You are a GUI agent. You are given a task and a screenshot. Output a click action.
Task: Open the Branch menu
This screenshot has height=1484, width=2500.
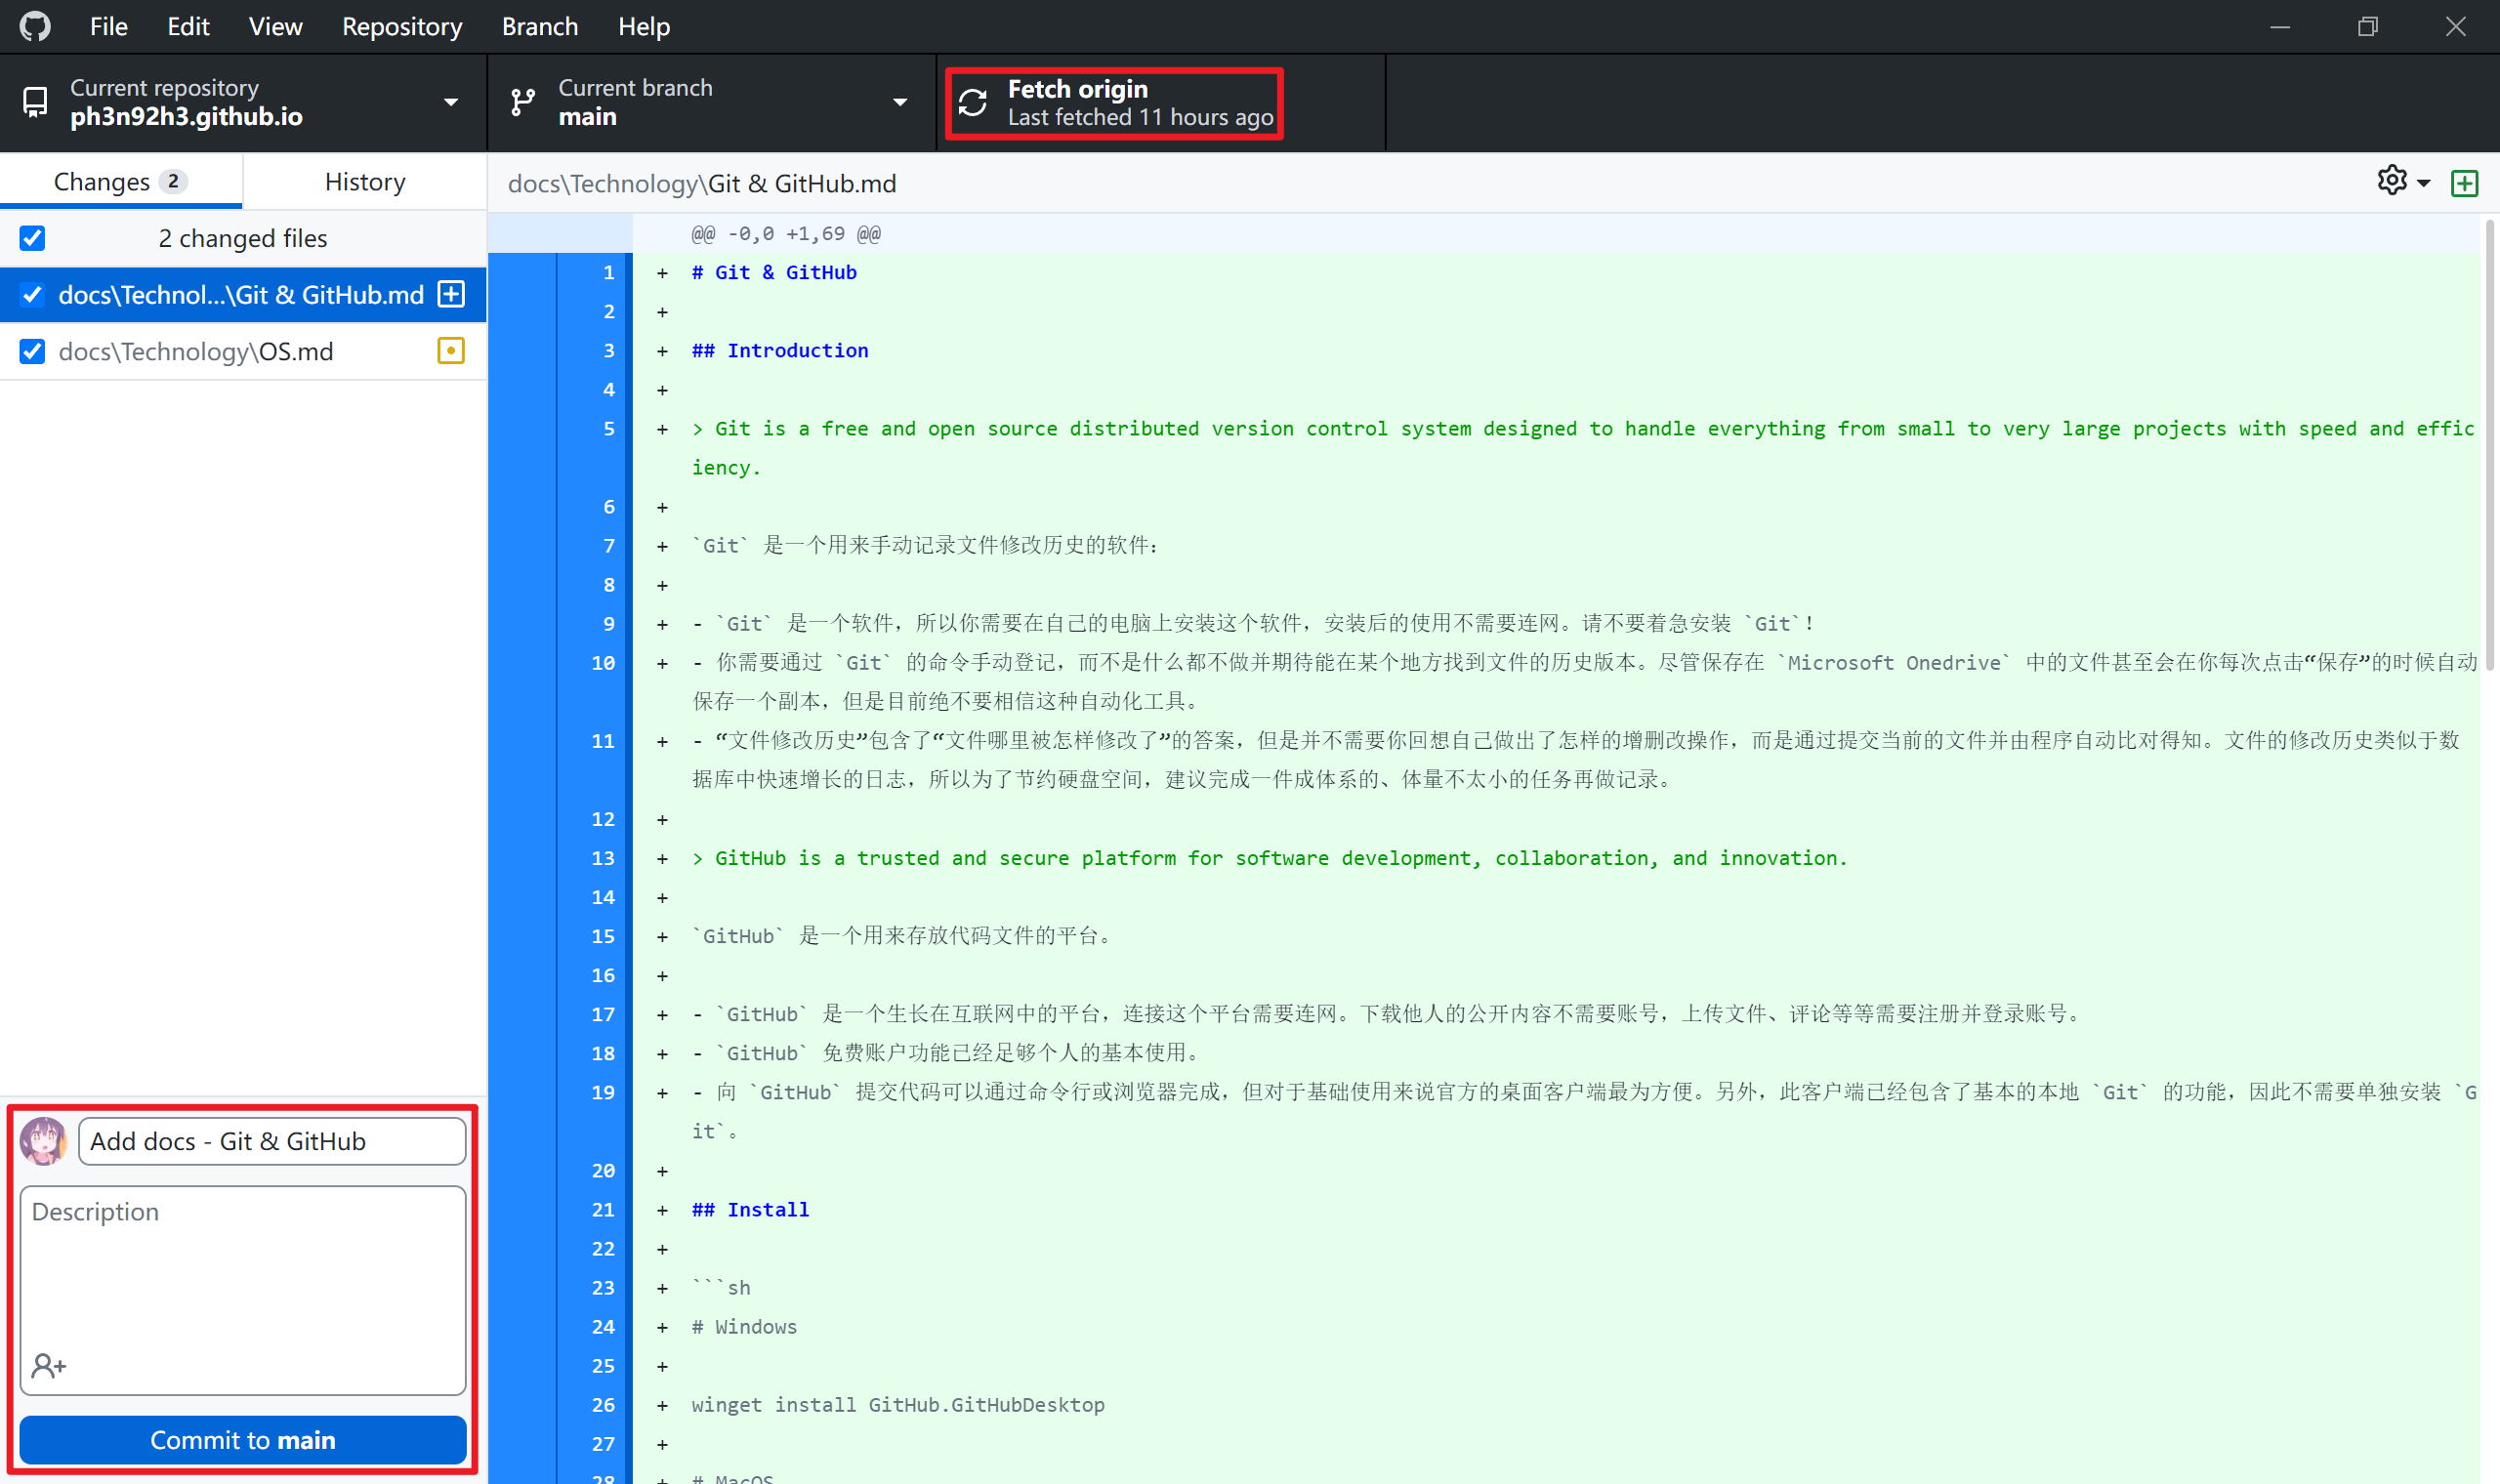[539, 26]
